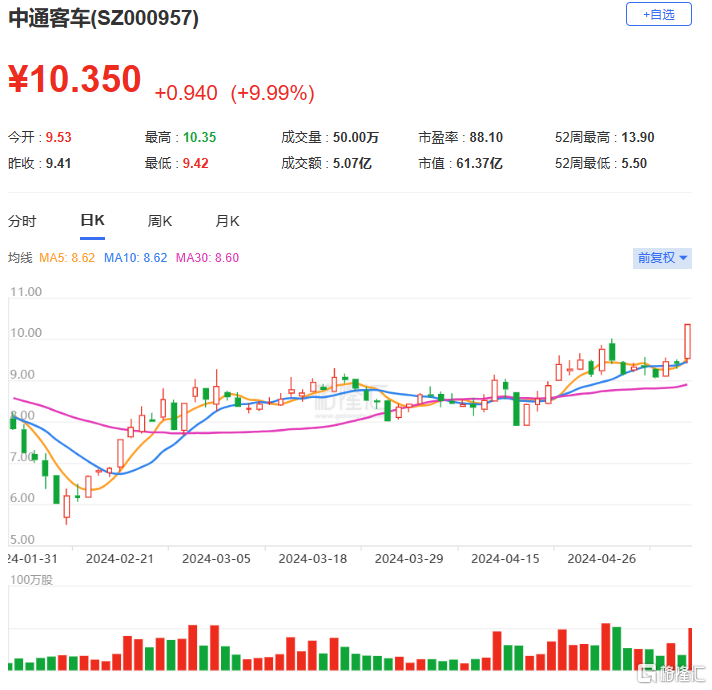Click the price change +0.940
This screenshot has height=690, width=712.
186,93
